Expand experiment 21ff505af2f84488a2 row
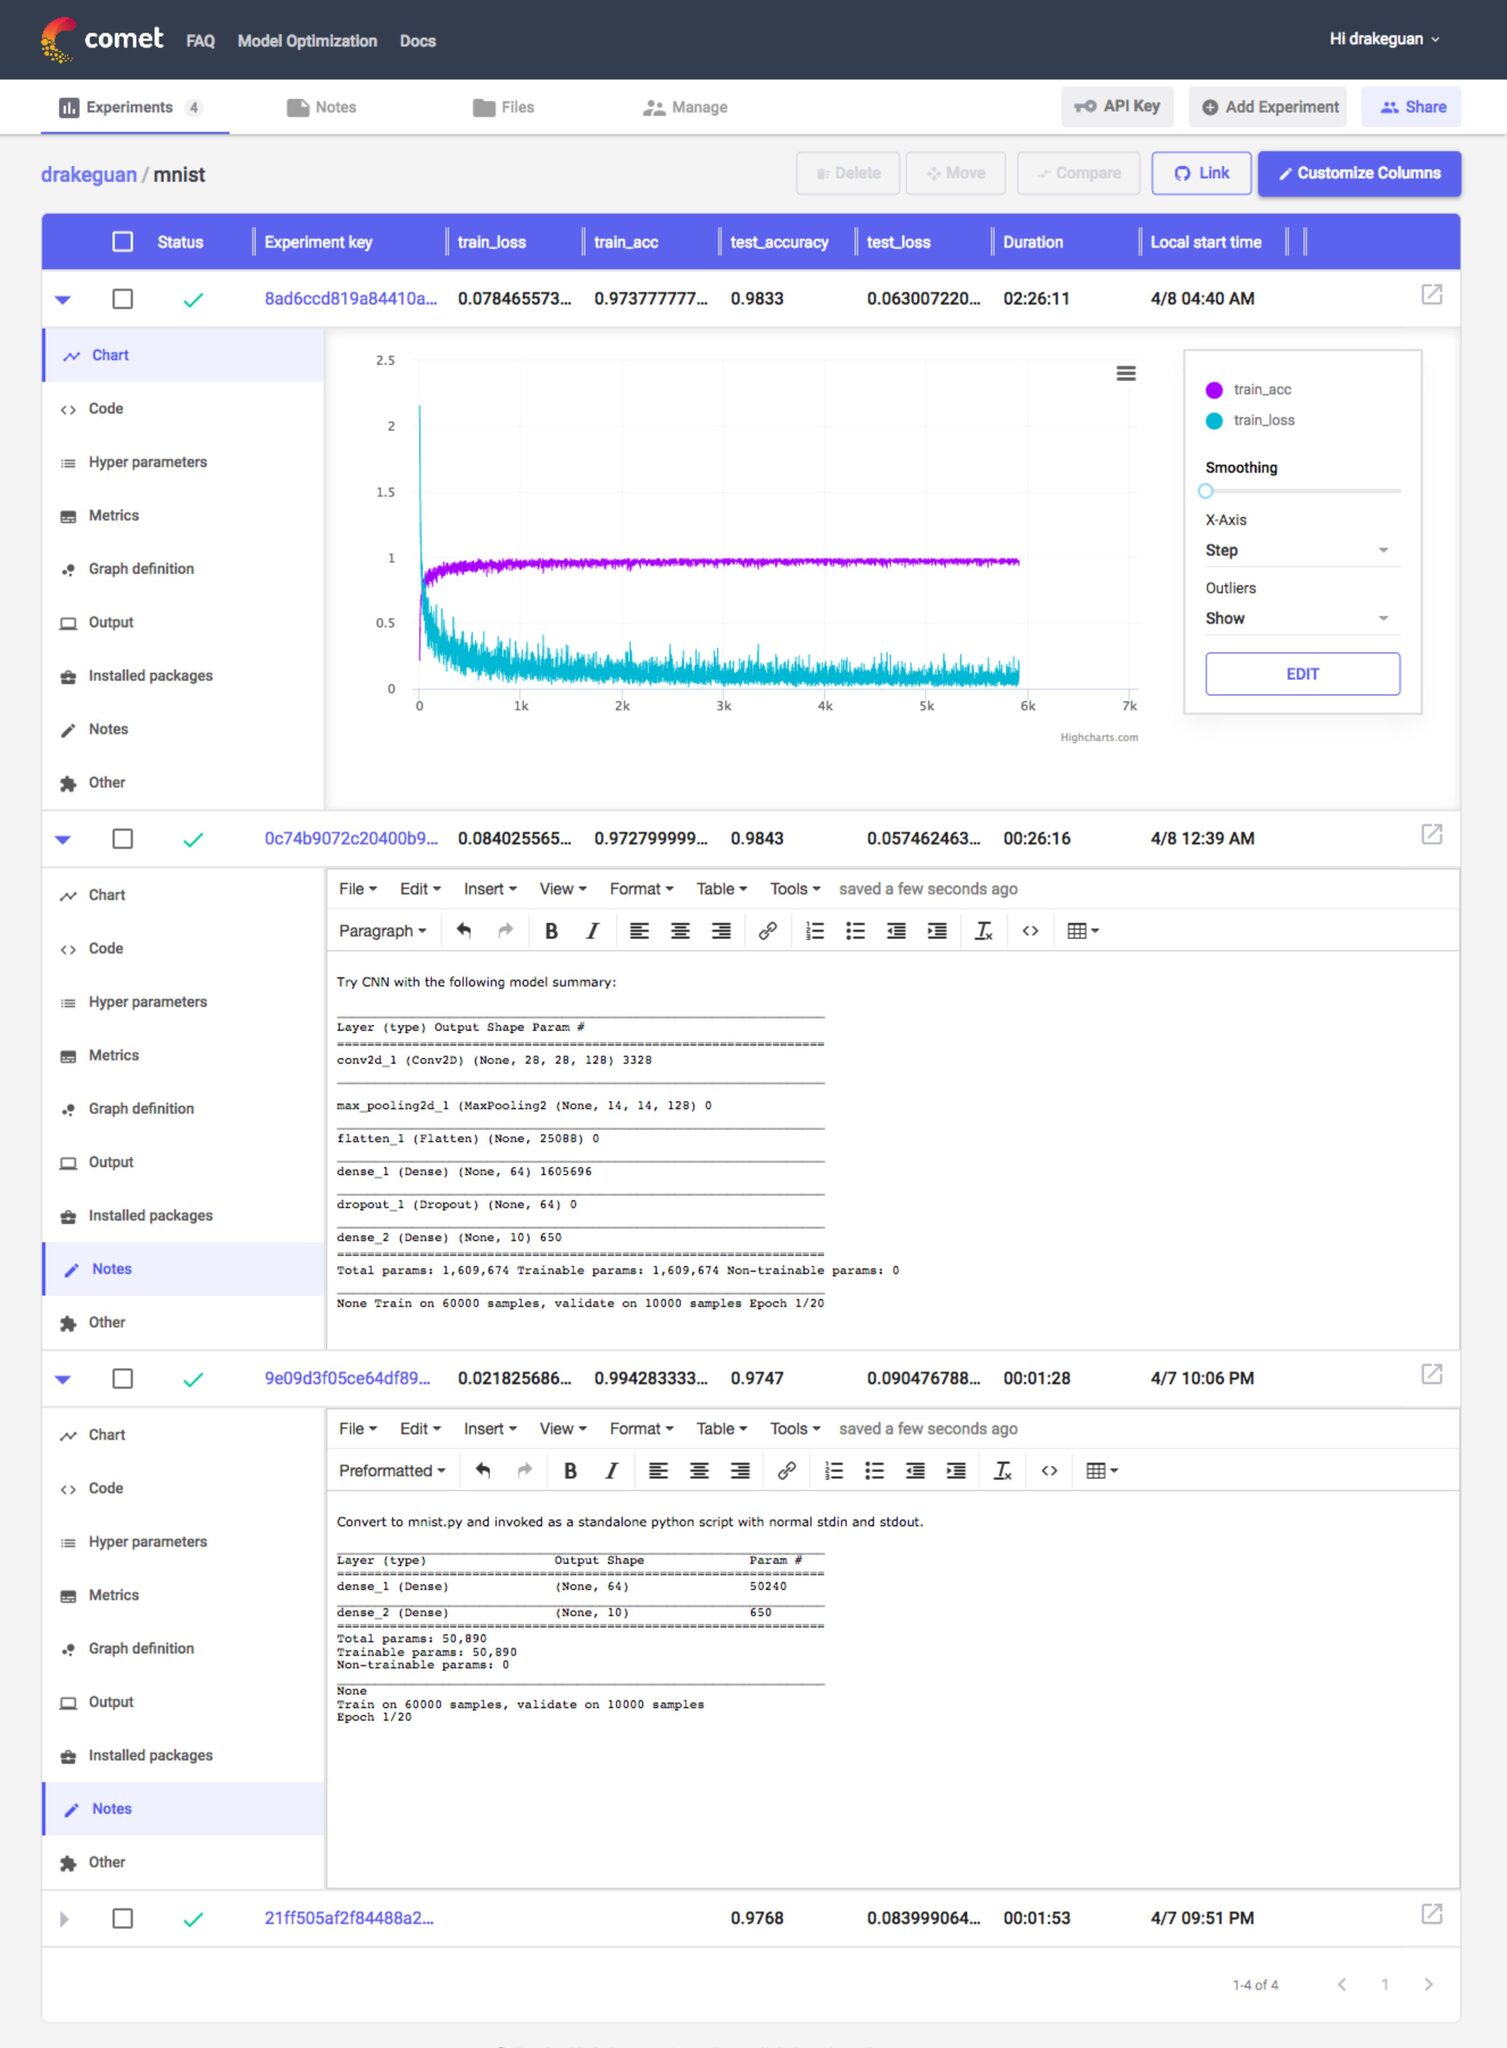1507x2048 pixels. (x=63, y=1919)
